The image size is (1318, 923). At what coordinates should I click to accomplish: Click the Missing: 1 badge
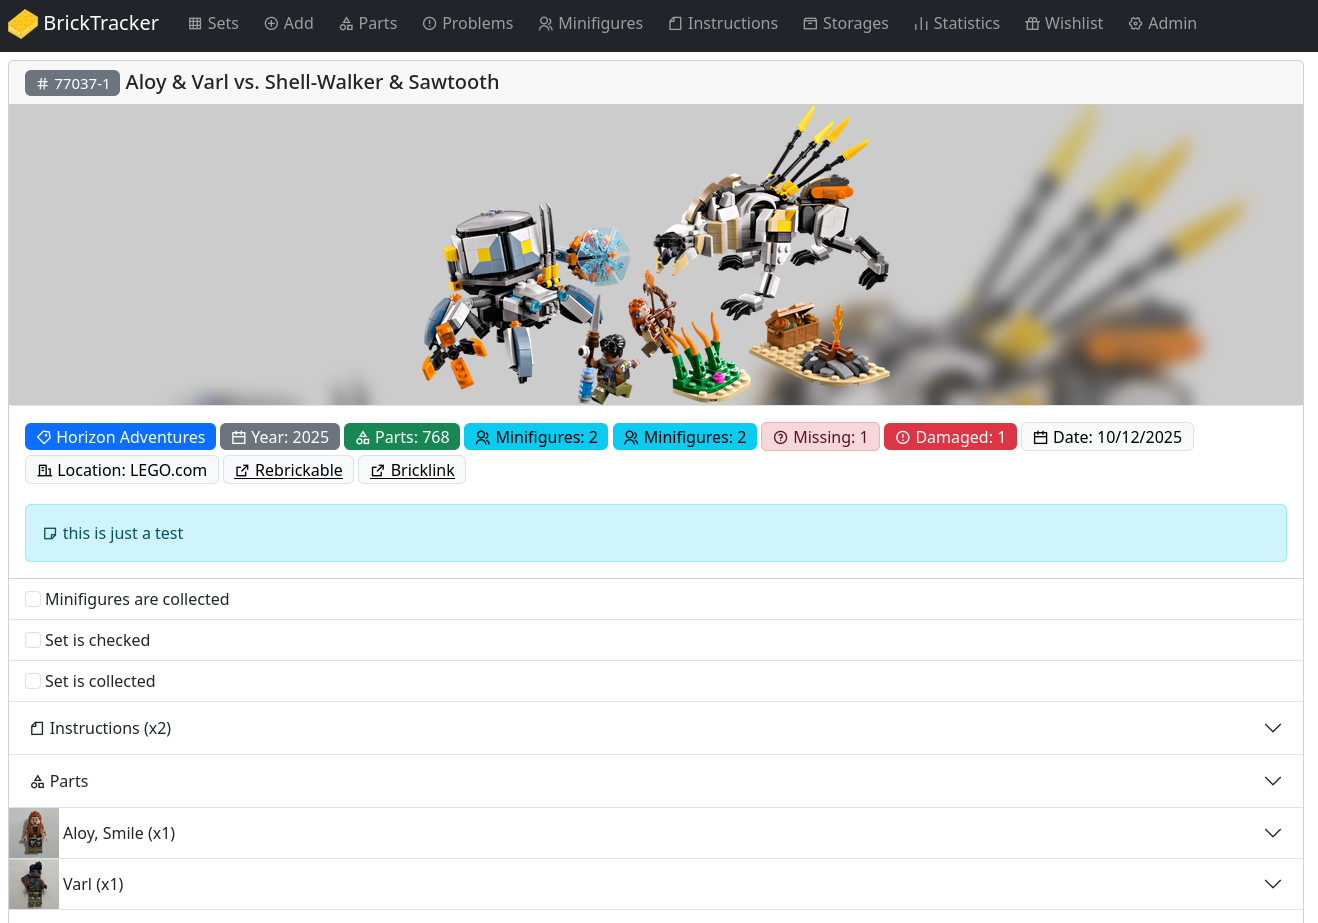click(x=820, y=437)
